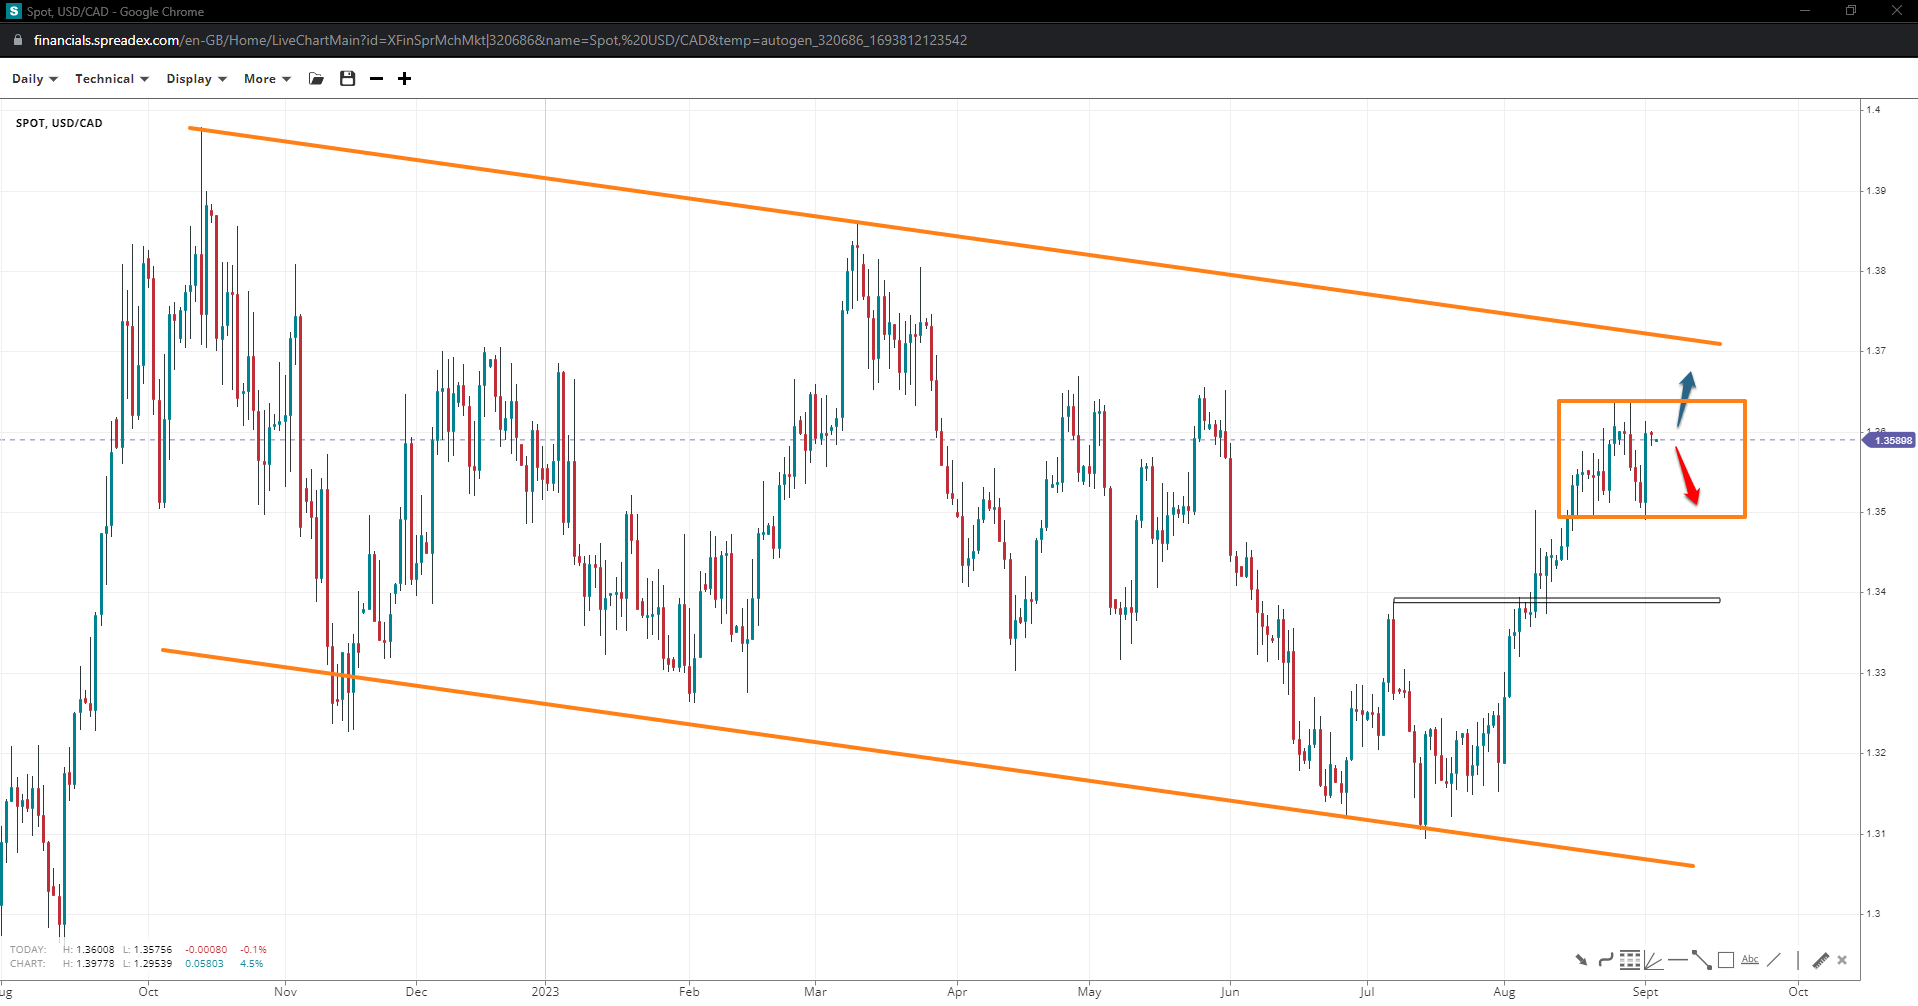
Task: Zoom in using the plus icon
Action: point(404,79)
